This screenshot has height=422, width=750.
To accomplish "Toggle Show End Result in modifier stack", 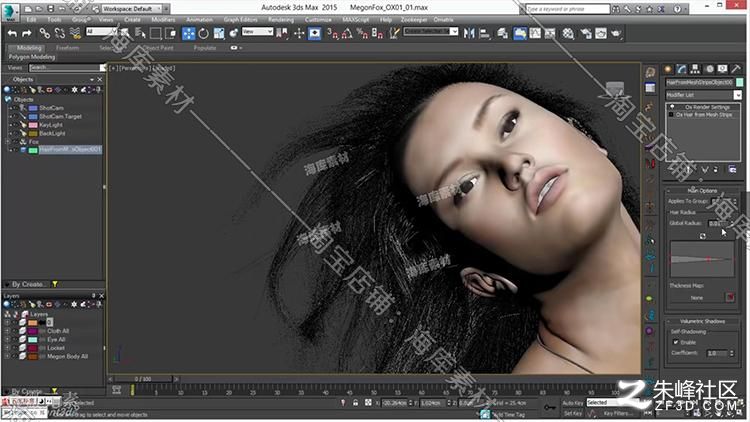I will click(689, 169).
